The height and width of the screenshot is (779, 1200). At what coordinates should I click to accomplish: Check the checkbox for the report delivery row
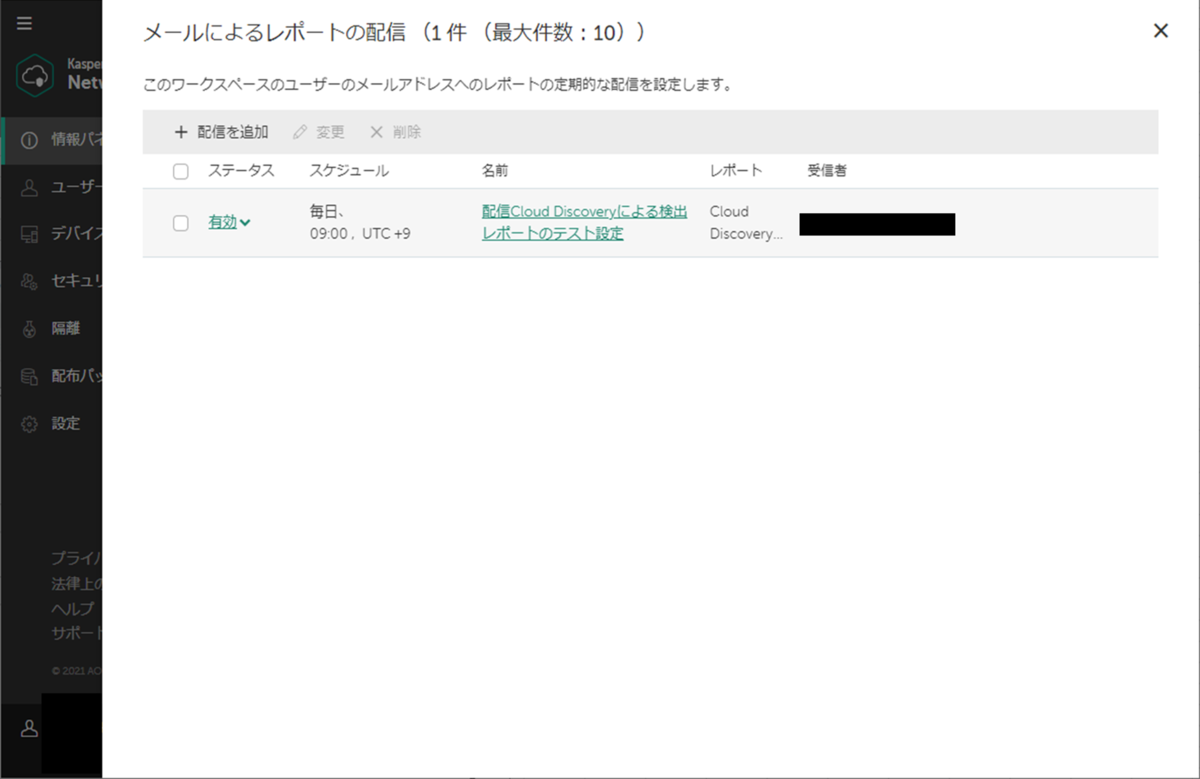tap(181, 223)
